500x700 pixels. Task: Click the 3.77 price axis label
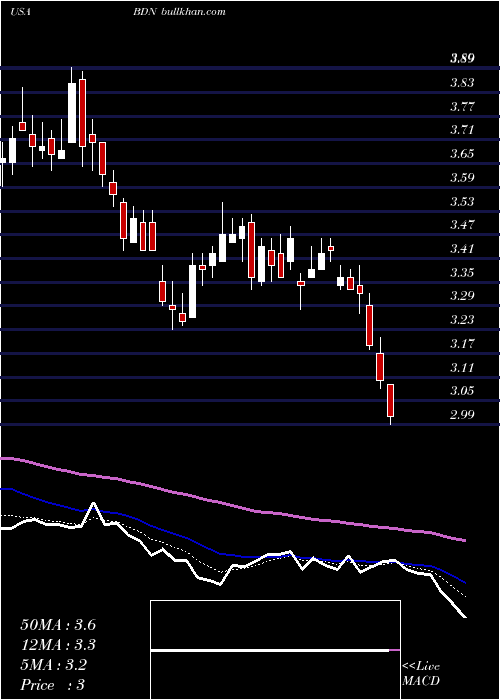[x=462, y=107]
